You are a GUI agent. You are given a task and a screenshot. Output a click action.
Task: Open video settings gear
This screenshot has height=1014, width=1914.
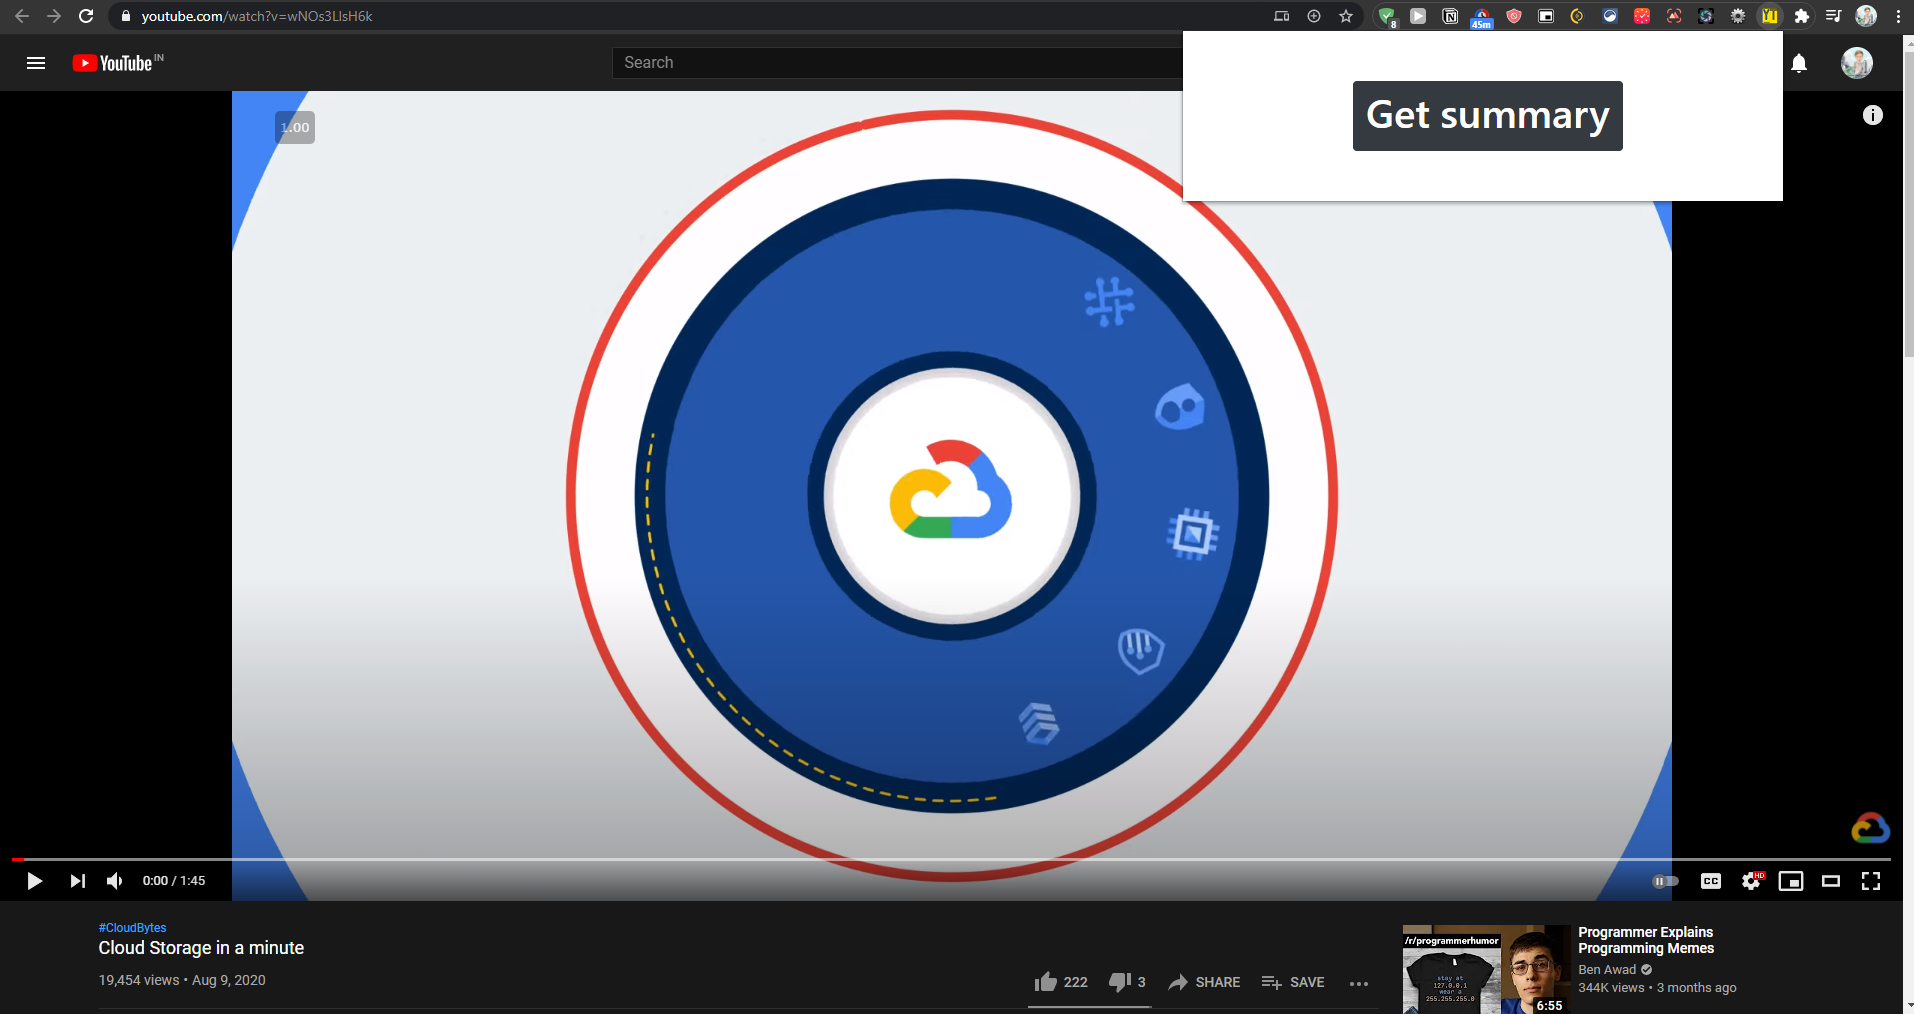point(1752,881)
